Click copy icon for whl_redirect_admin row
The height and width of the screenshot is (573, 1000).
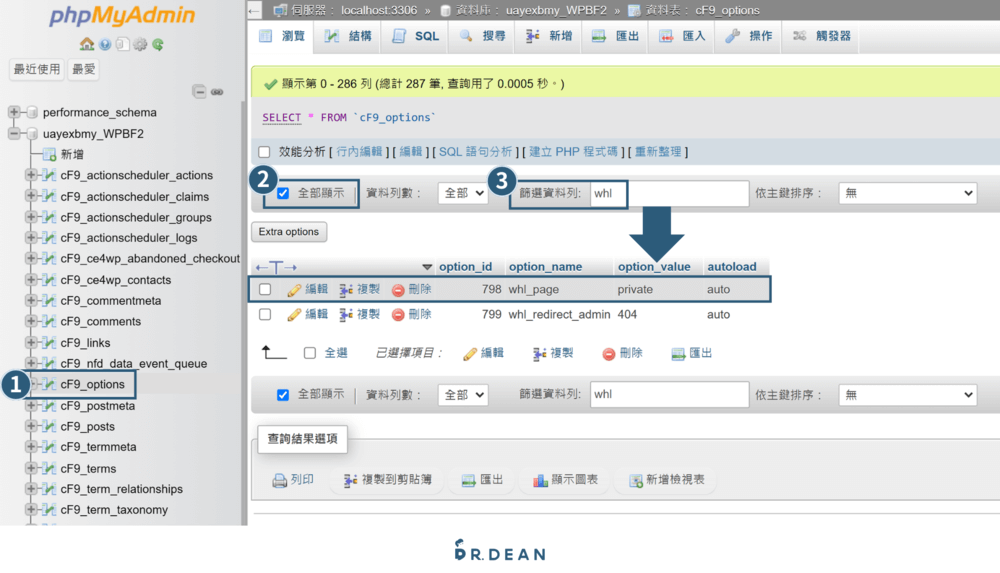coord(346,315)
